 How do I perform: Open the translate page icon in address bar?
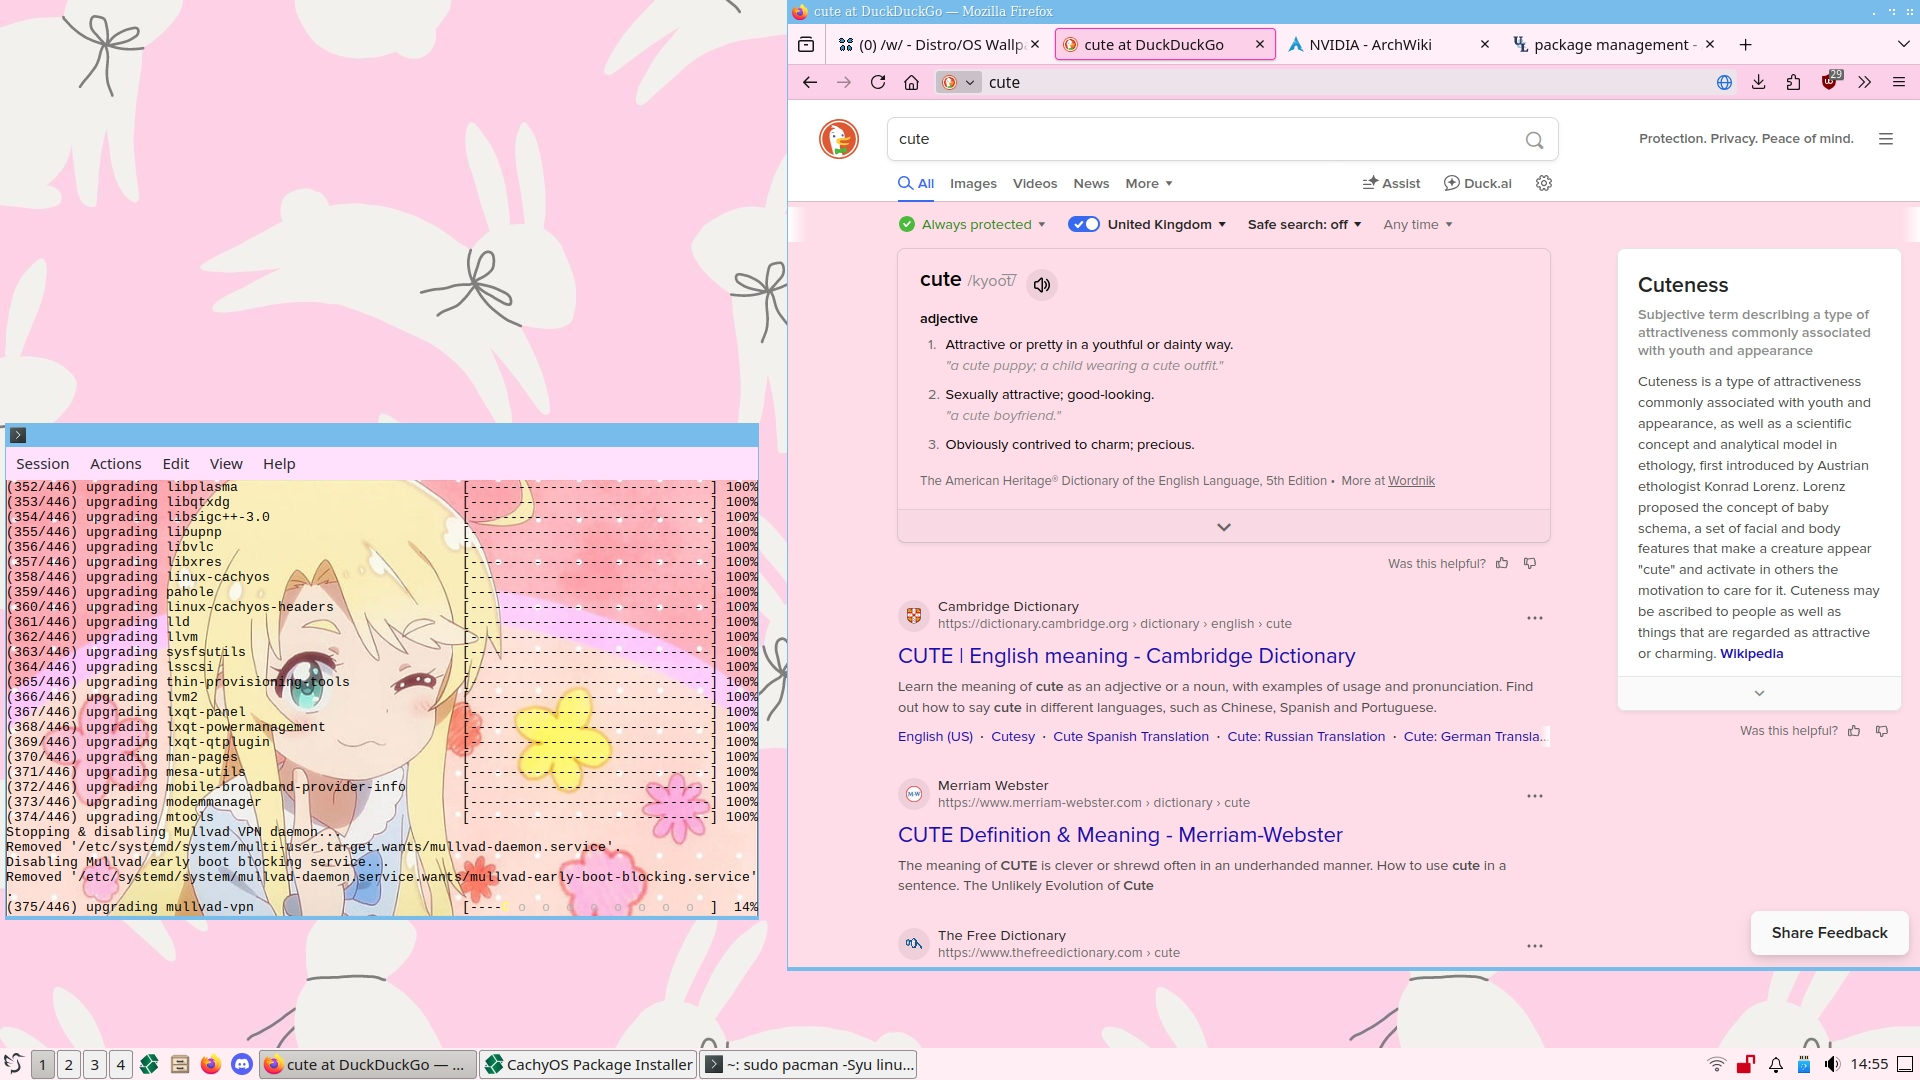[1724, 83]
